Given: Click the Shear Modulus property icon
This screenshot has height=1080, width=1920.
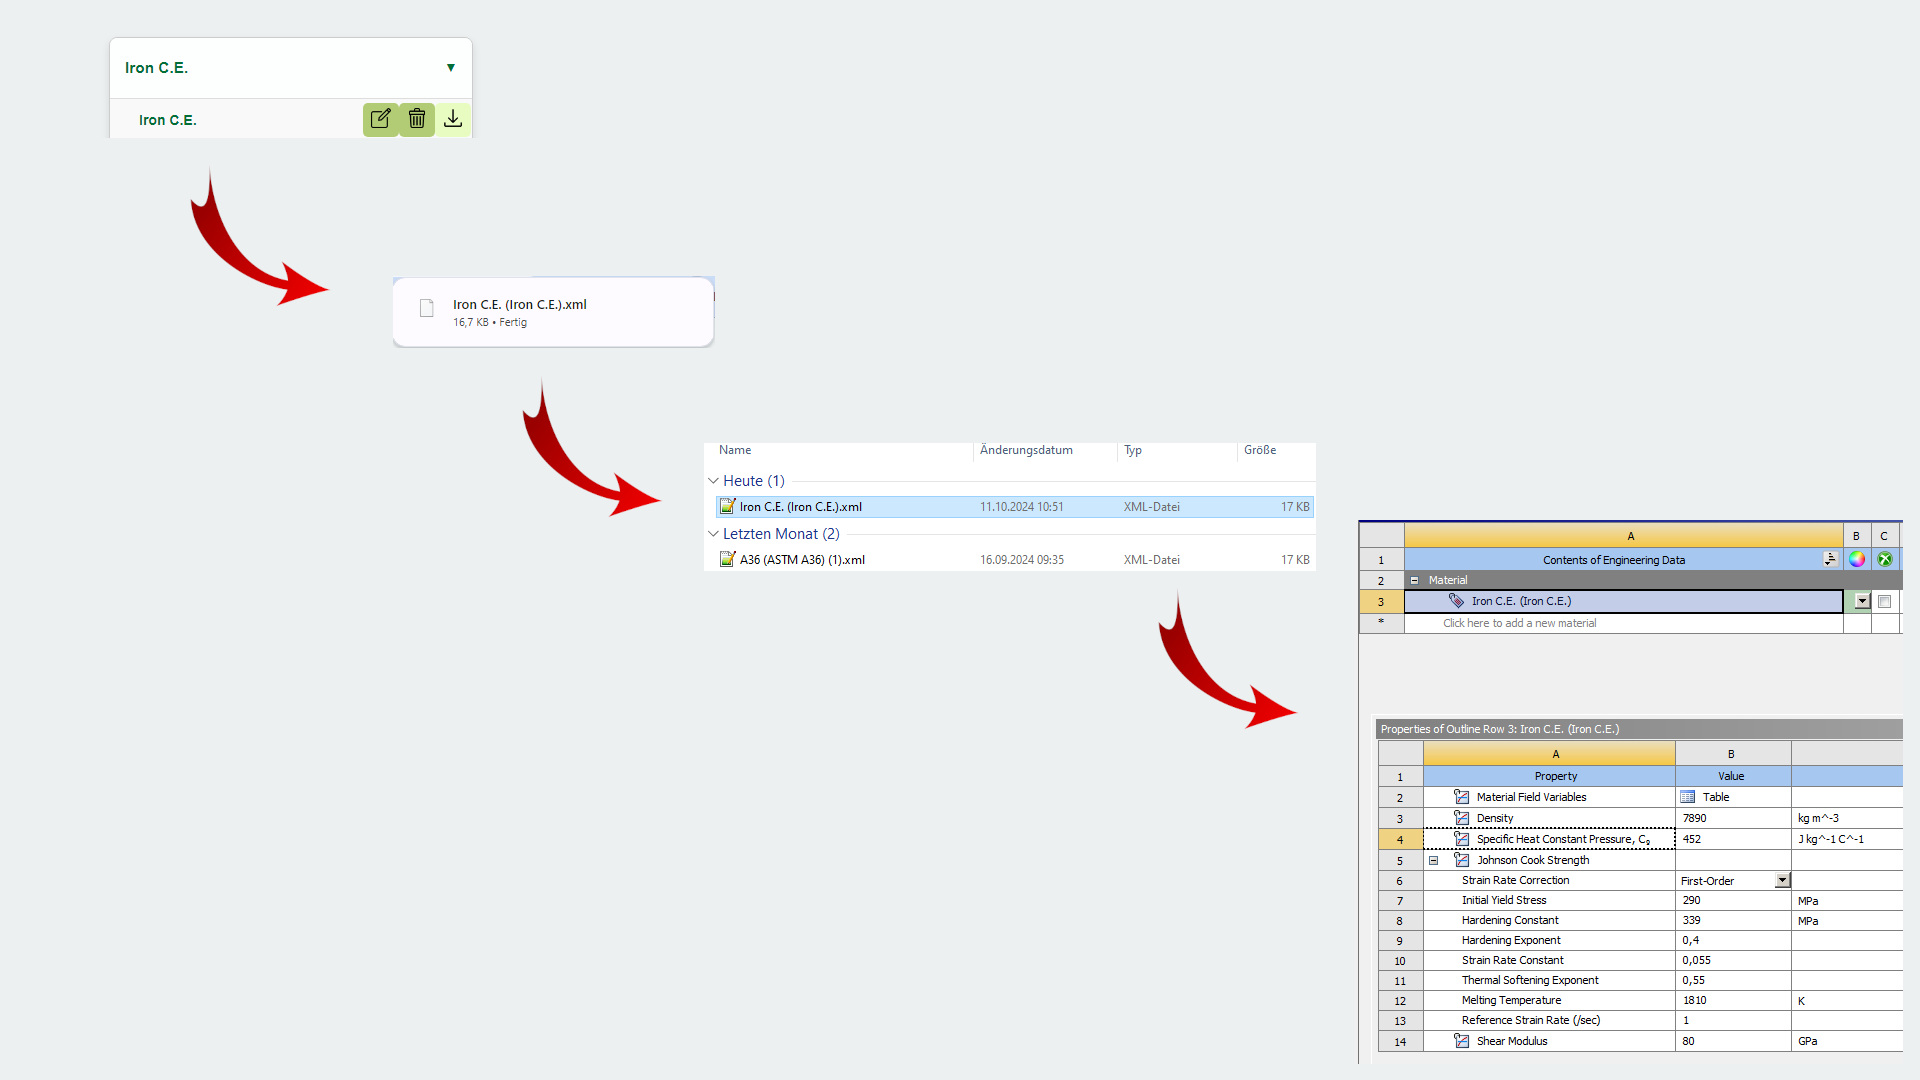Looking at the screenshot, I should [1462, 1041].
